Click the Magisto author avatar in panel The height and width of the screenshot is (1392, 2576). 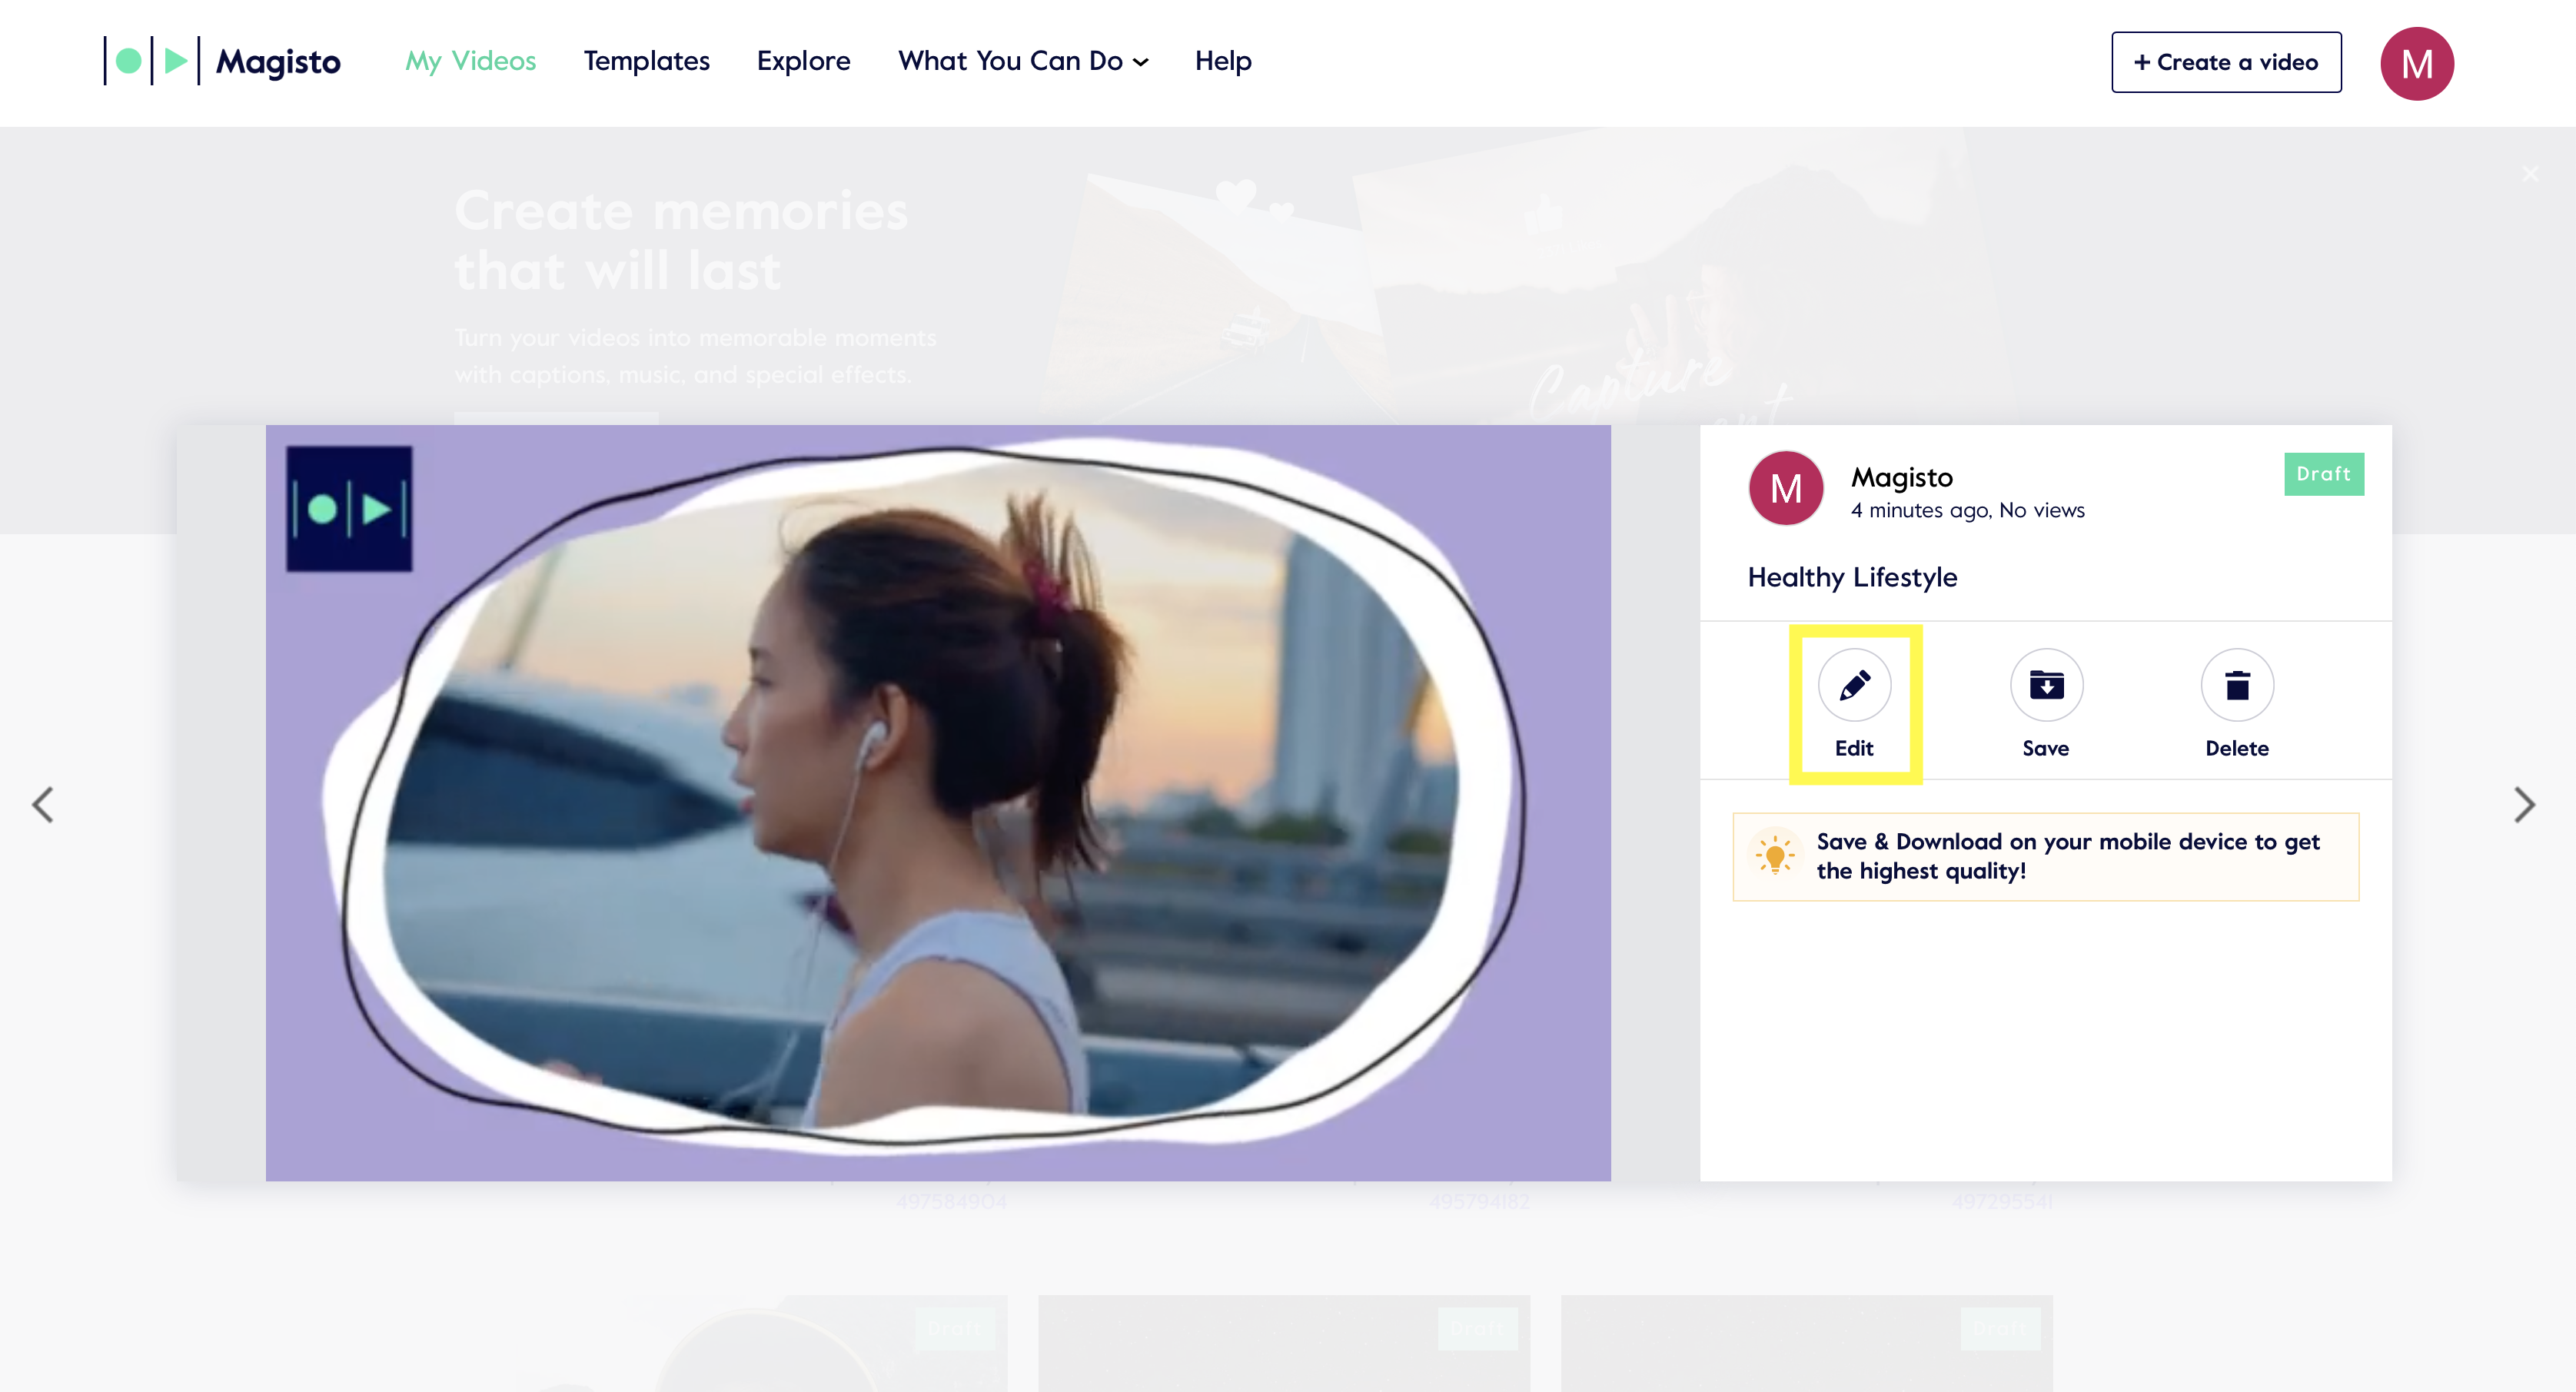pyautogui.click(x=1786, y=488)
